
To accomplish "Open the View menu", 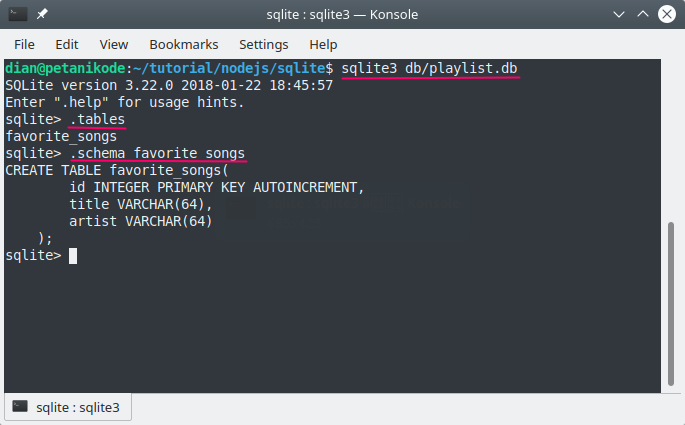I will (114, 45).
